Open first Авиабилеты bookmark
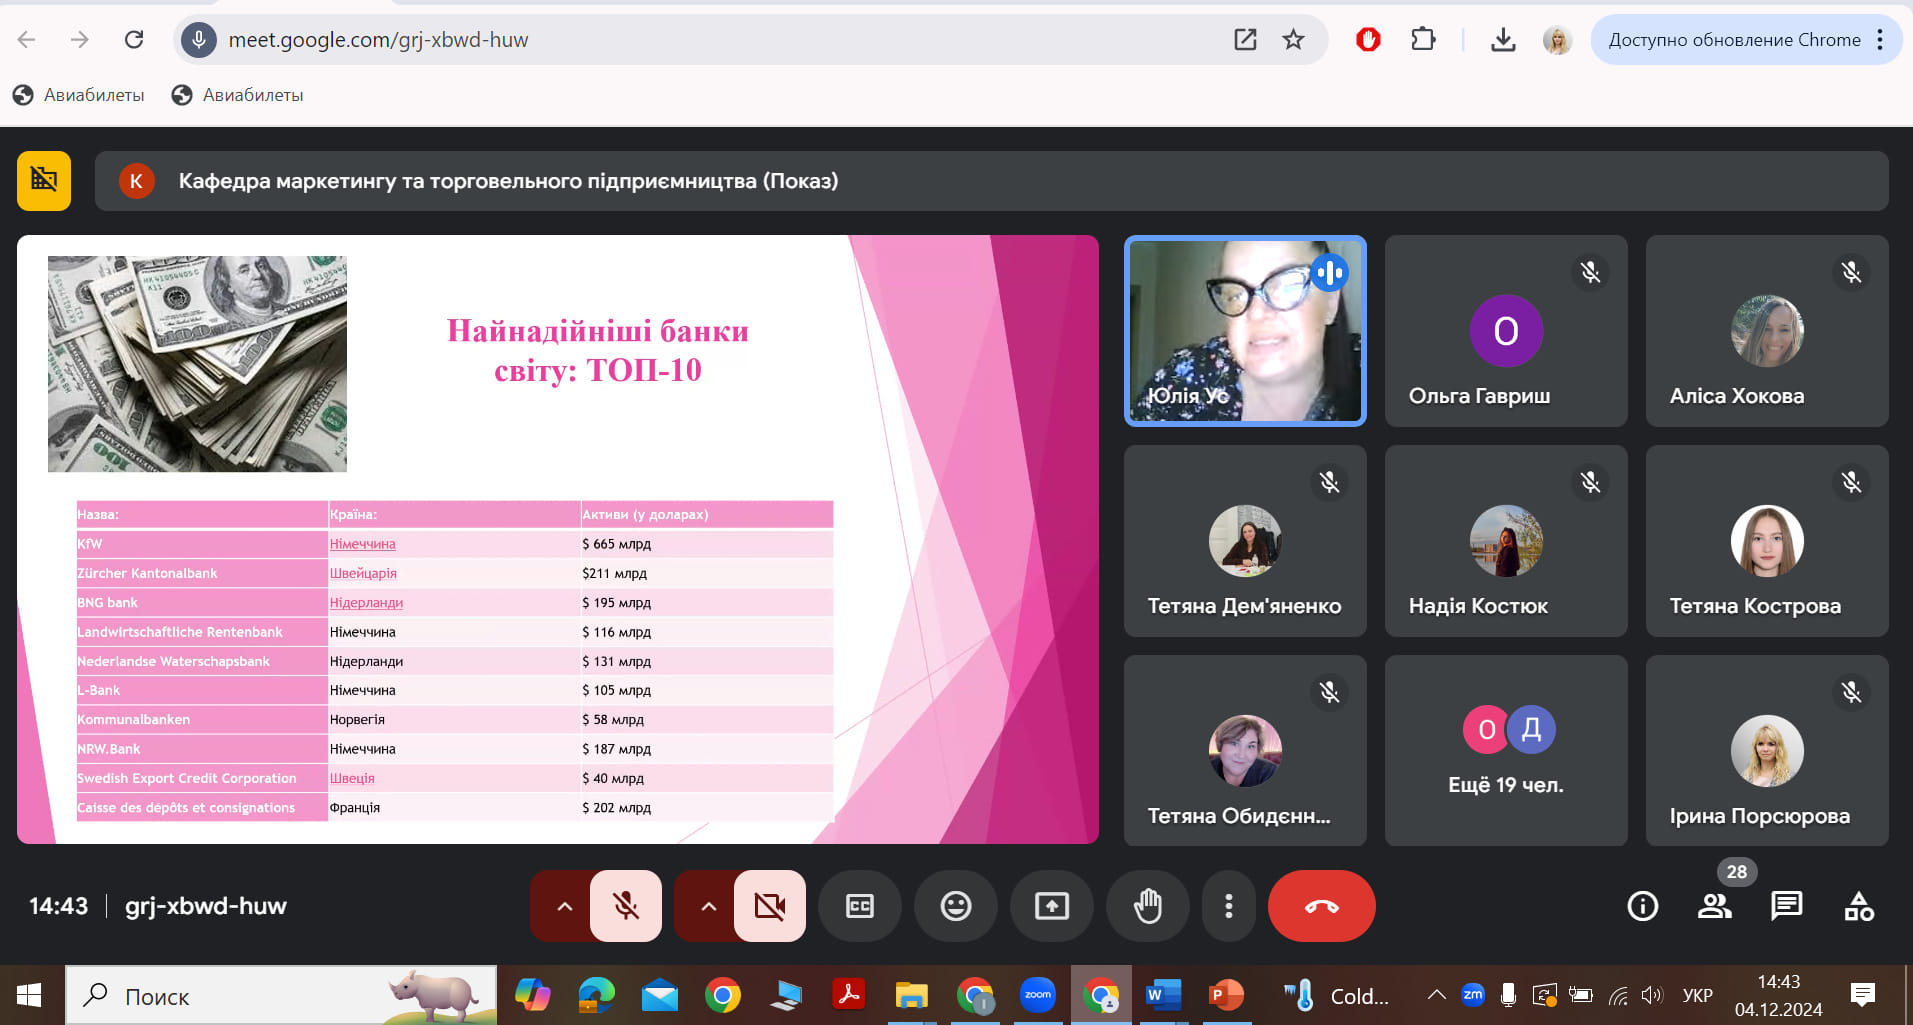The image size is (1913, 1025). tap(79, 95)
